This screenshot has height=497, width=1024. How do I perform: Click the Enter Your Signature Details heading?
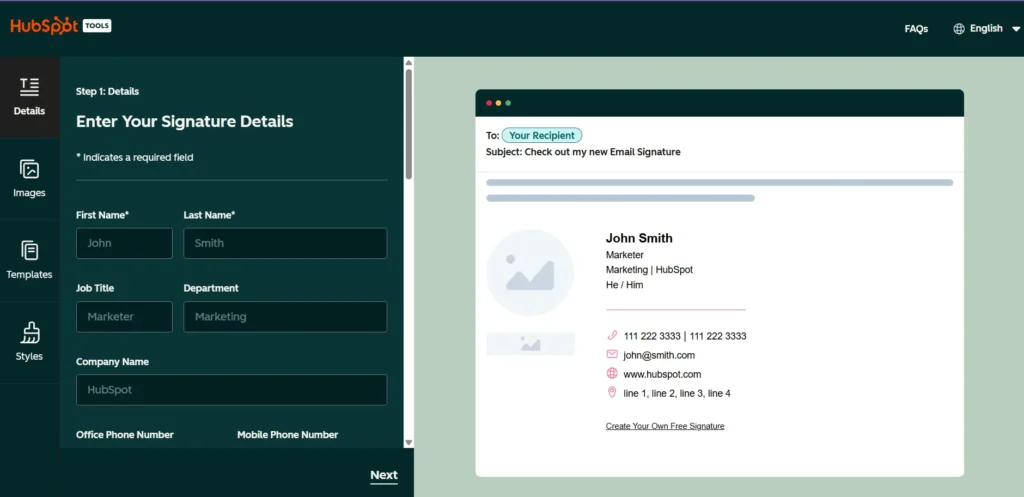[184, 121]
